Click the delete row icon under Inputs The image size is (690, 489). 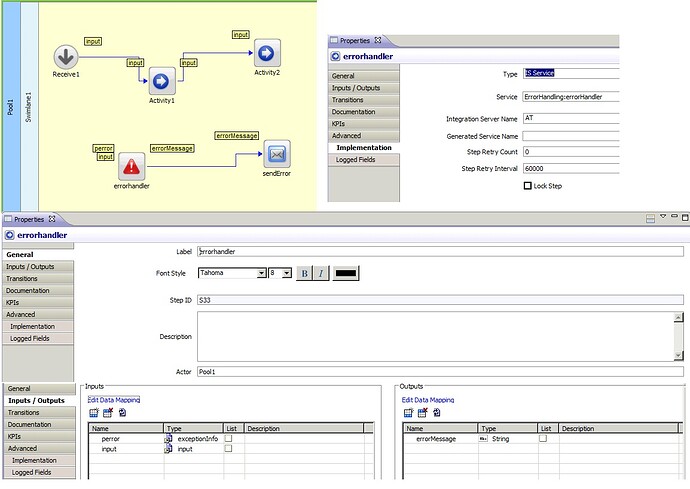pyautogui.click(x=108, y=413)
